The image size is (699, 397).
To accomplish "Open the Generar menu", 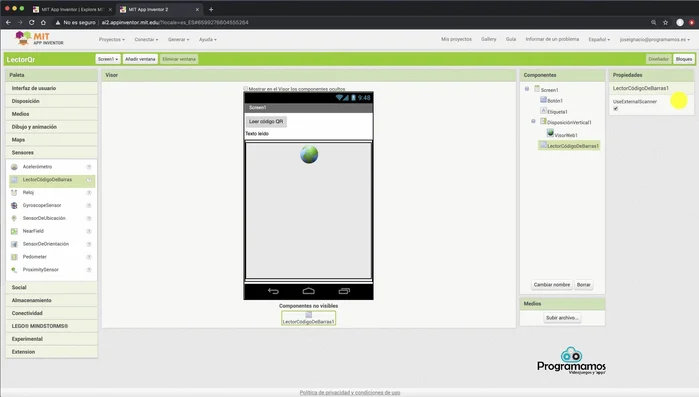I will point(178,40).
